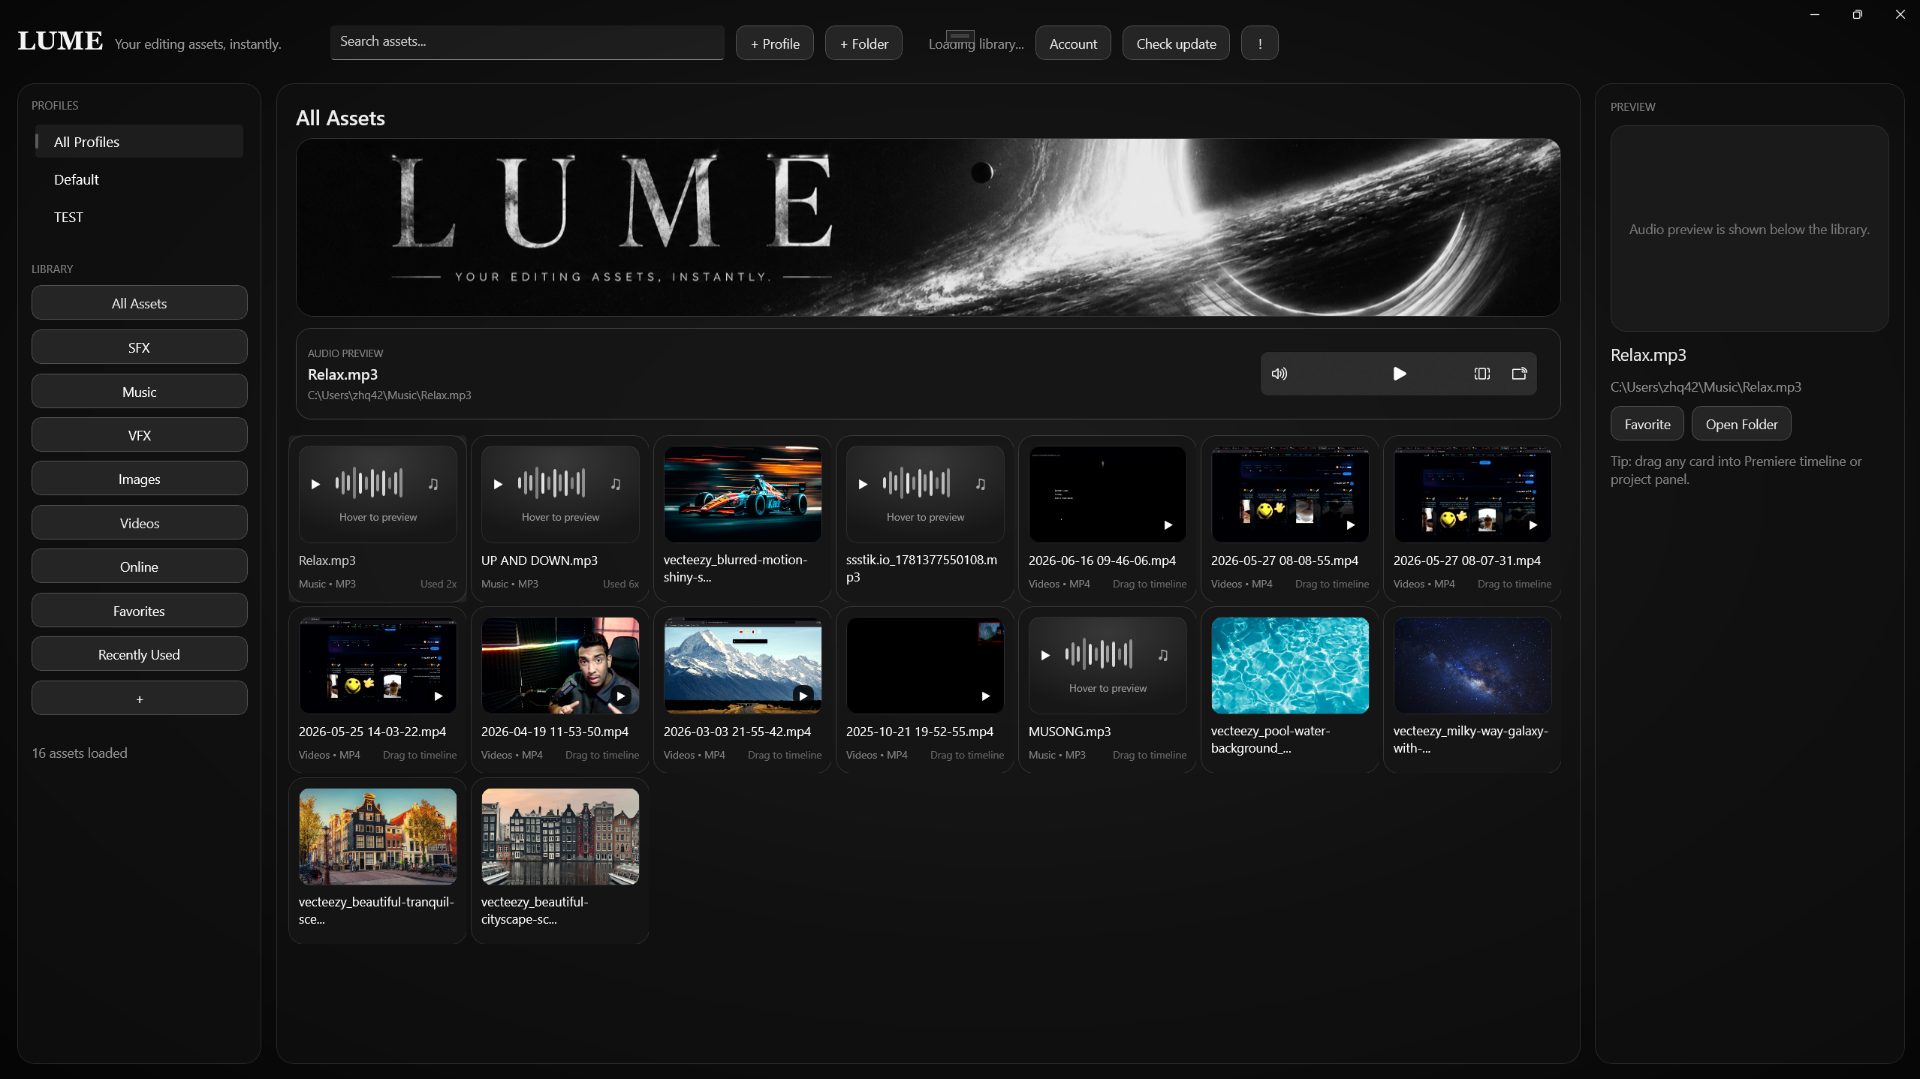Click the MUSONG.mp3 file name
This screenshot has height=1079, width=1920.
1069,732
